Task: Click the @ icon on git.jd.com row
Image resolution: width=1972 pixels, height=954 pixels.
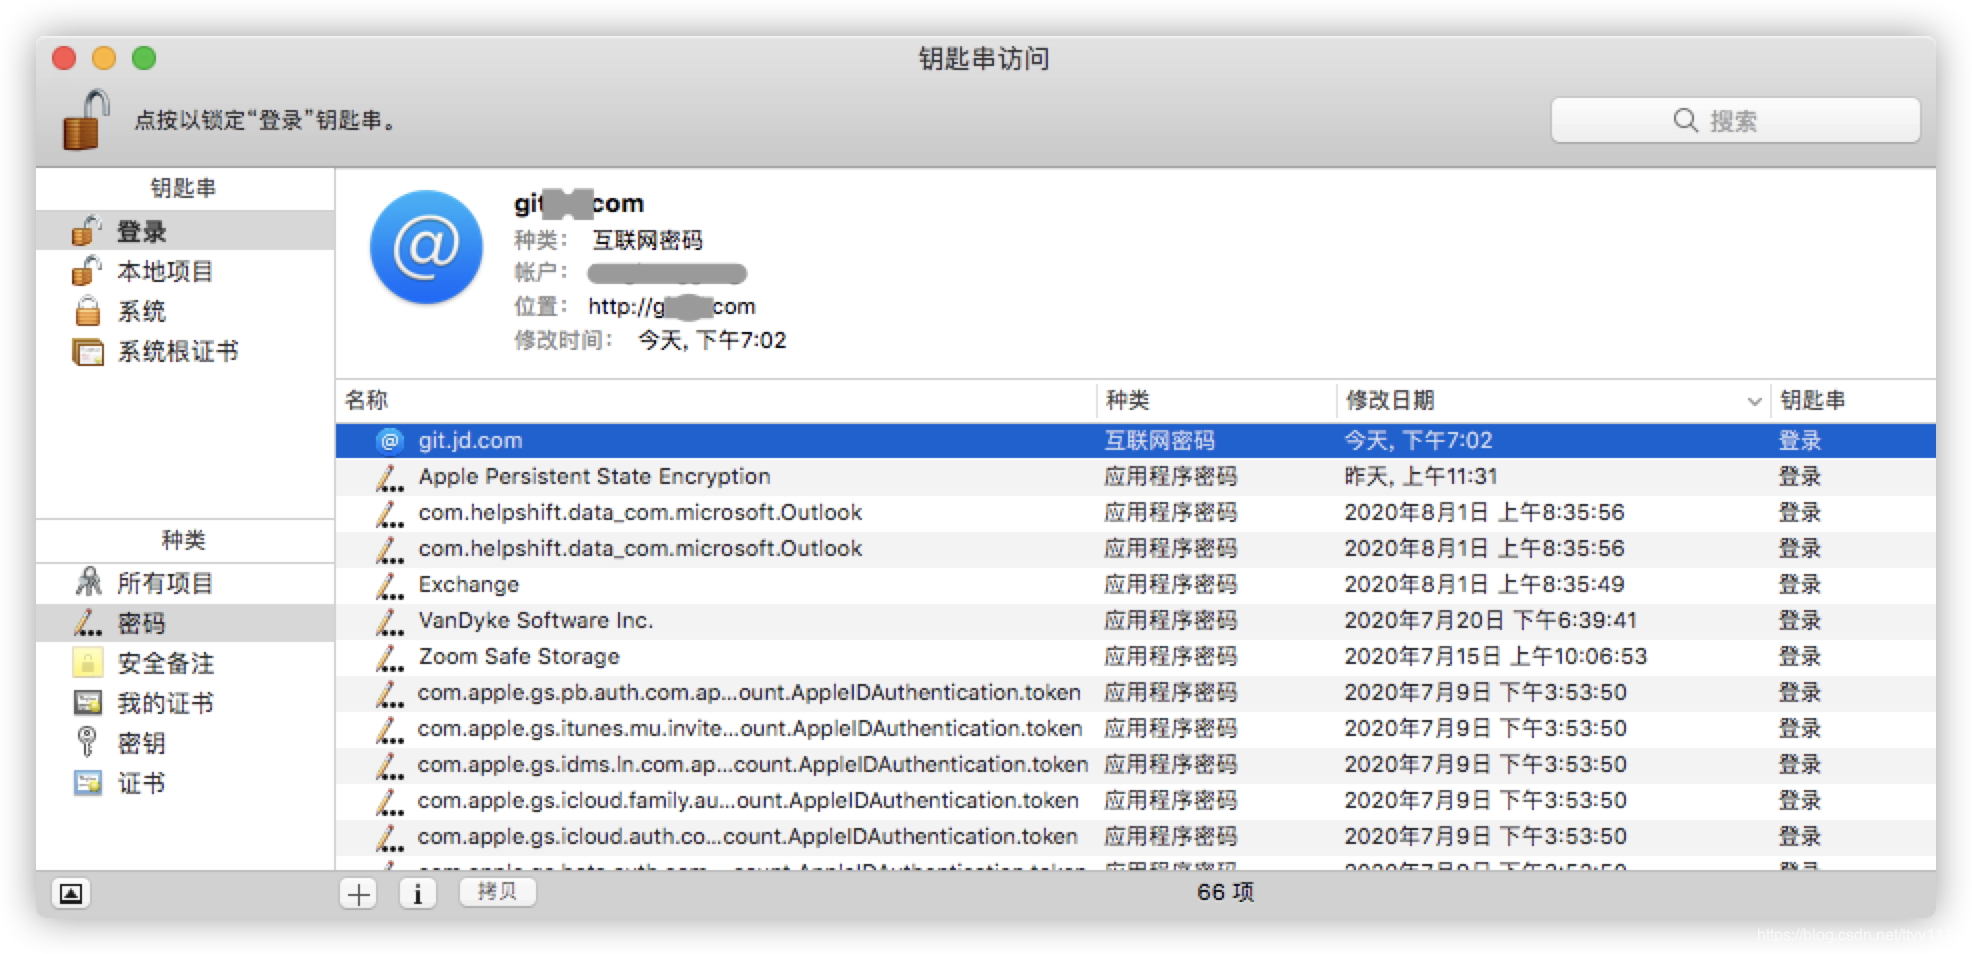Action: pyautogui.click(x=389, y=440)
